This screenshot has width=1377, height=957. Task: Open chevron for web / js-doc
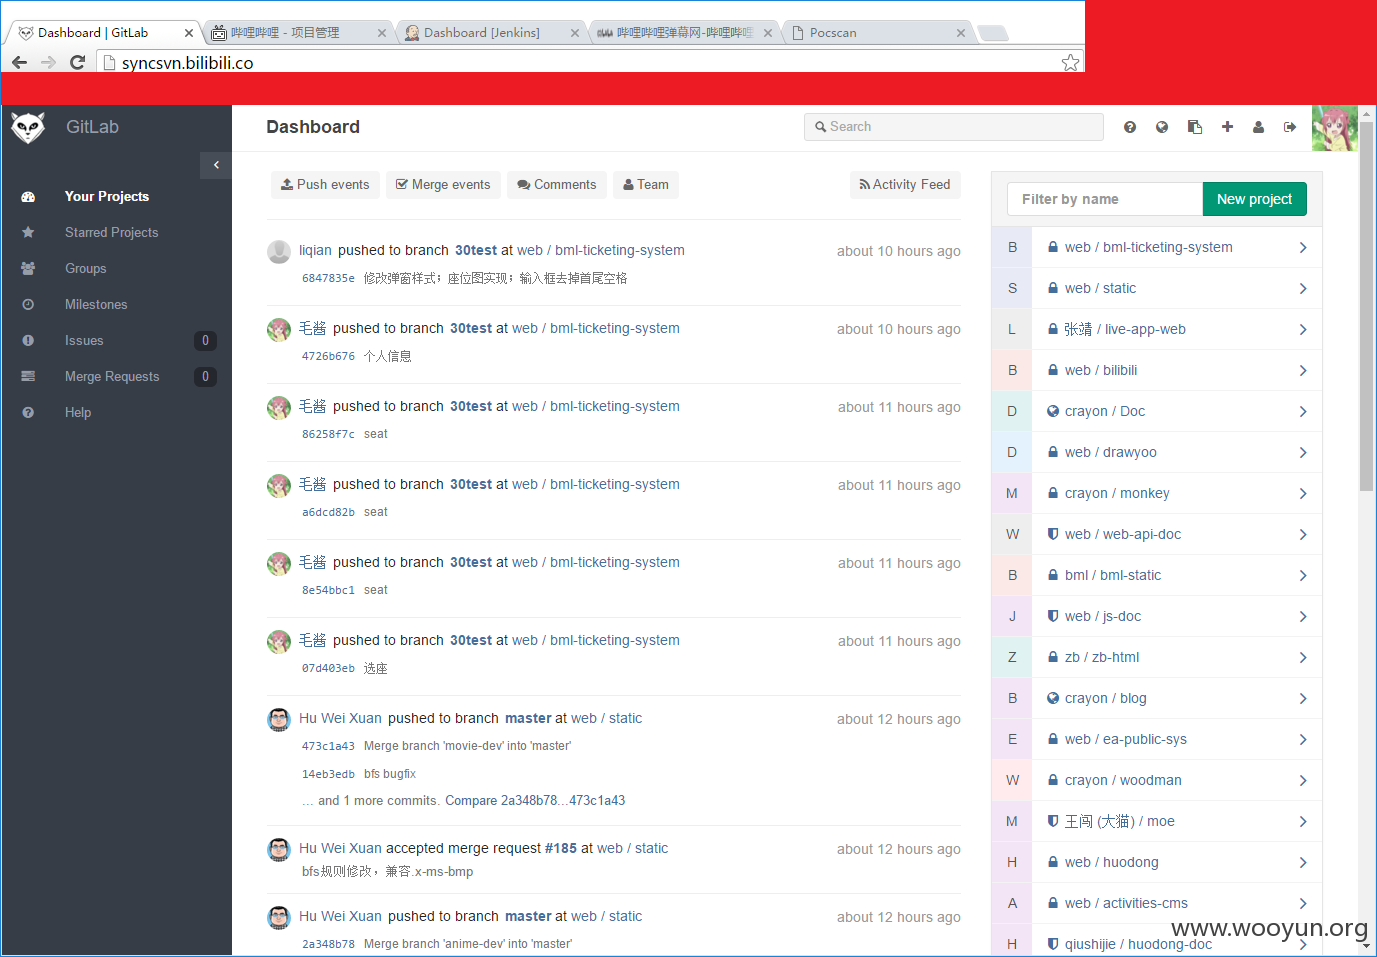(x=1303, y=616)
